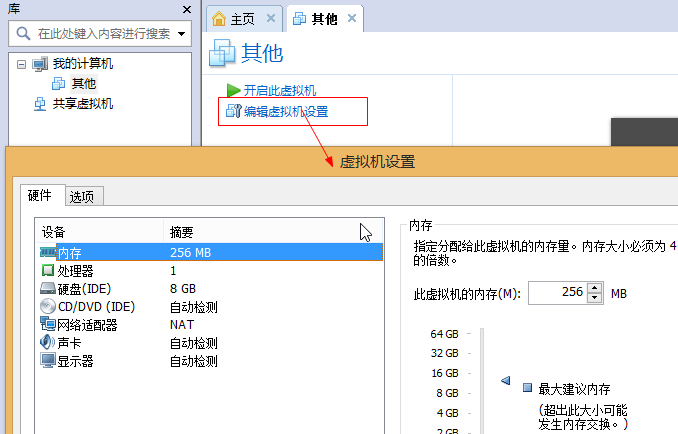The height and width of the screenshot is (434, 678).
Task: Select 我的计算机 in the library tree
Action: pos(83,64)
